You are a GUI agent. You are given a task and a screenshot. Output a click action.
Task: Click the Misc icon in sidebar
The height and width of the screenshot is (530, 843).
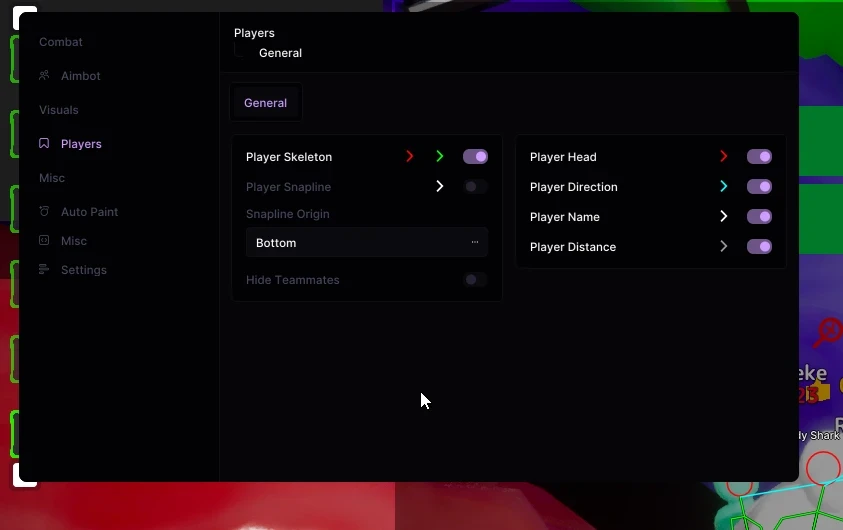click(44, 240)
